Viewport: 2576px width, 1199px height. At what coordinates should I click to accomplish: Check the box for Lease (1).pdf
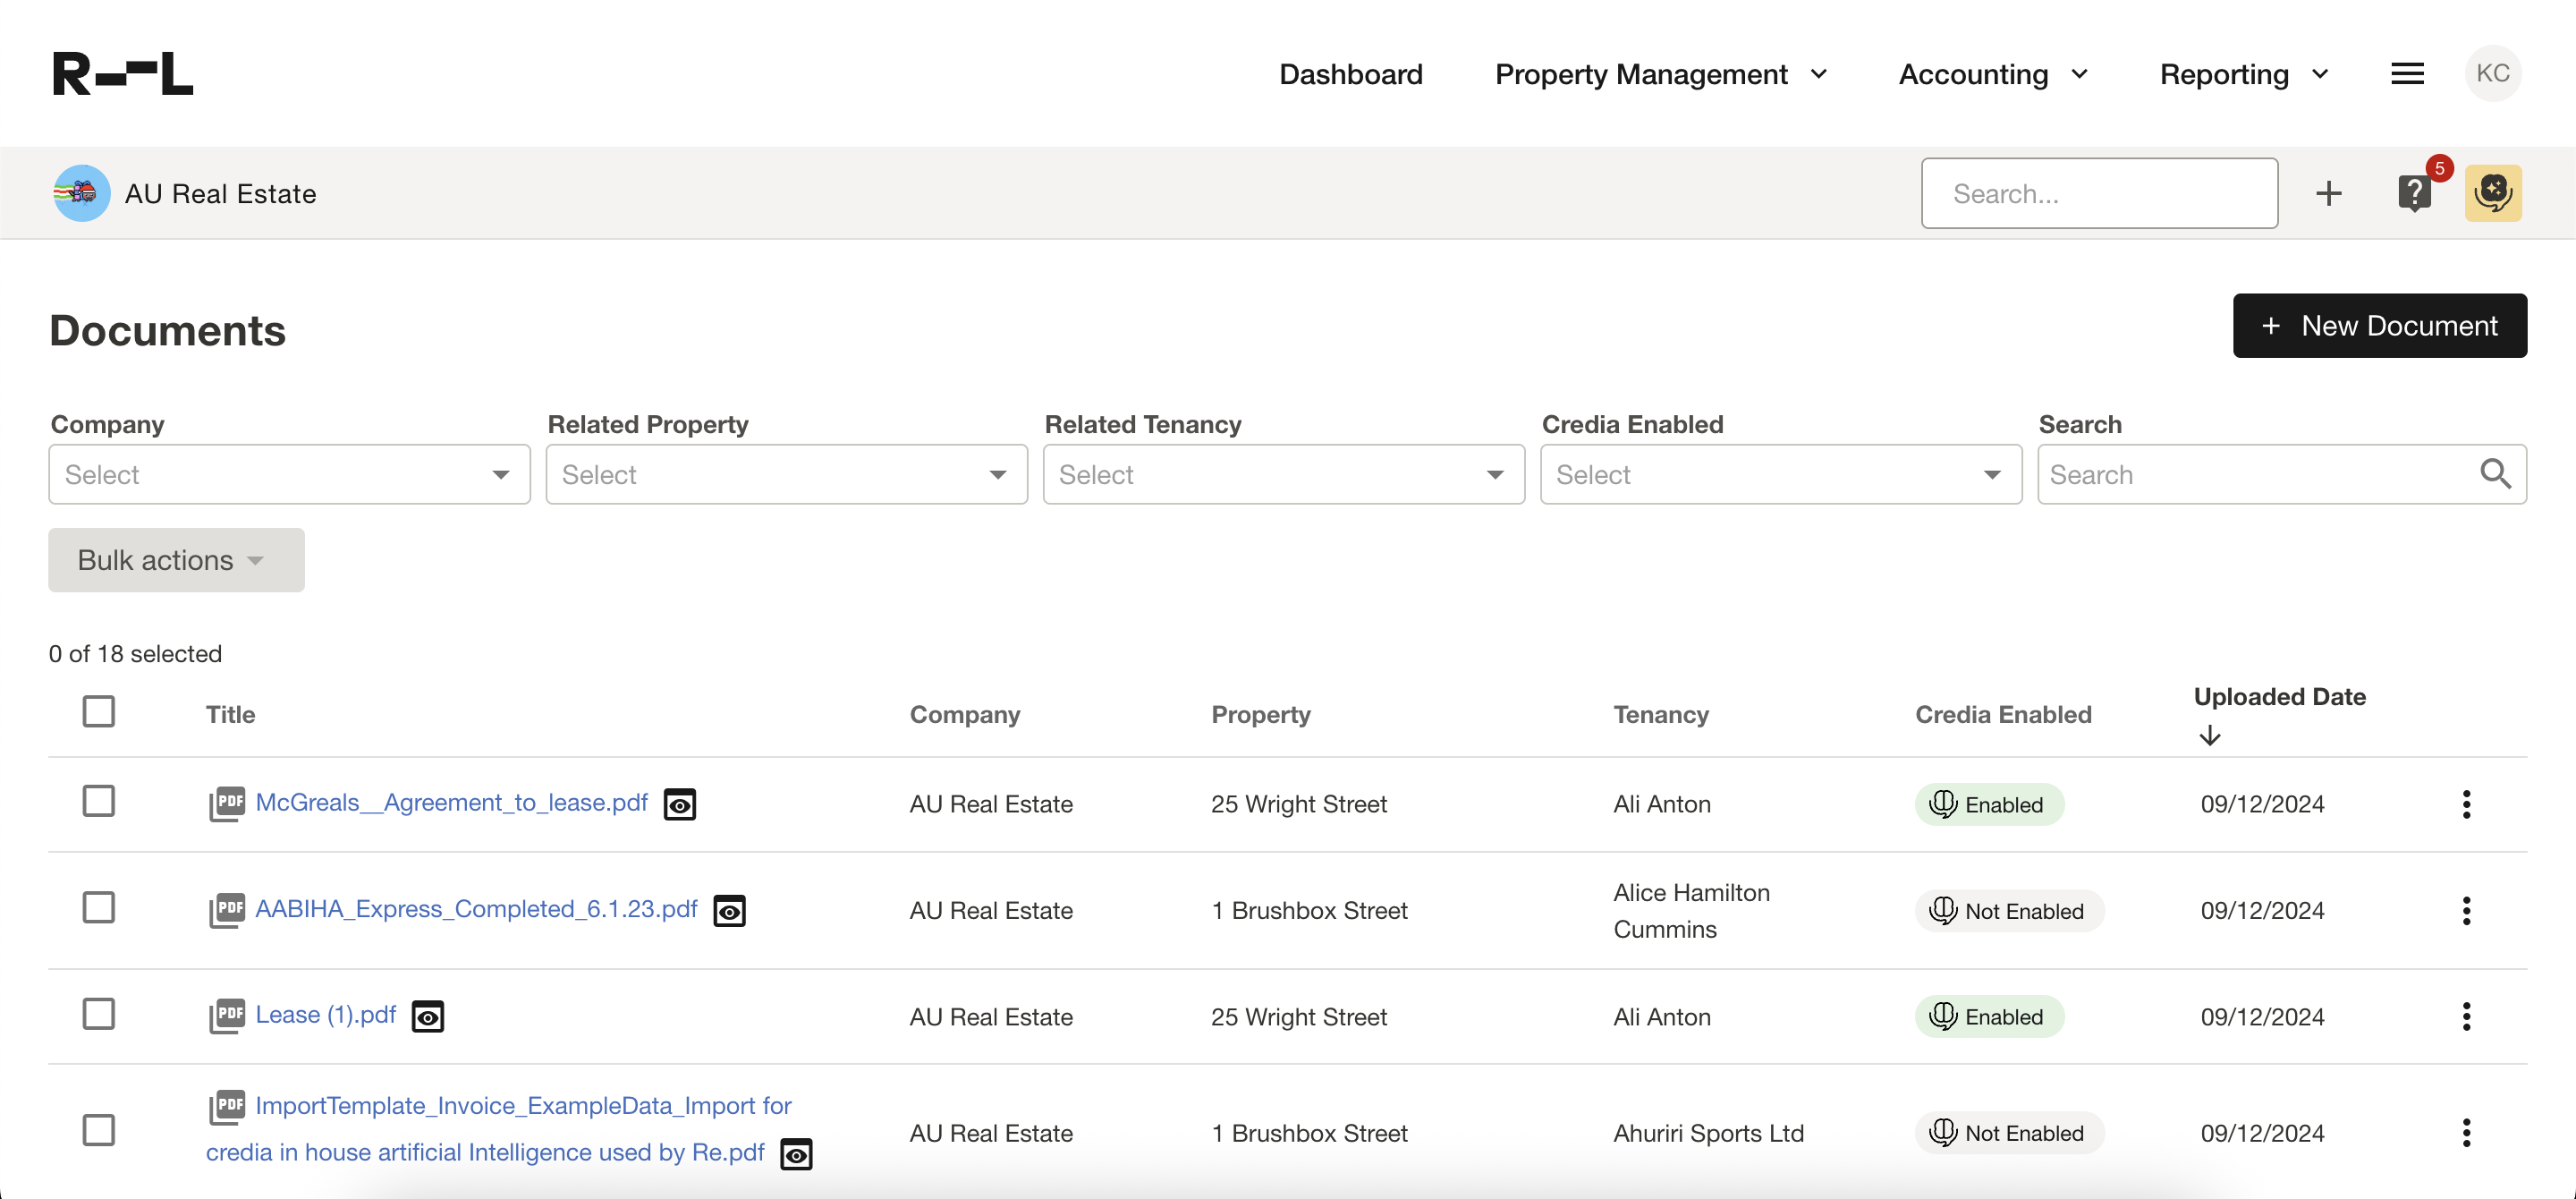coord(98,1013)
